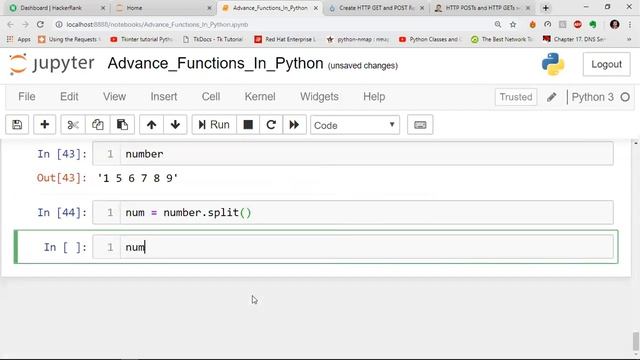
Task: Open a new browser tab
Action: click(x=545, y=8)
